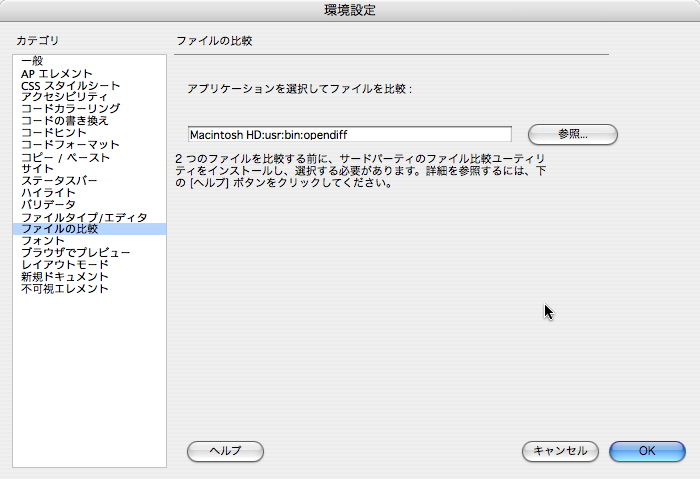Click the キャンセル button
The image size is (700, 479).
560,451
